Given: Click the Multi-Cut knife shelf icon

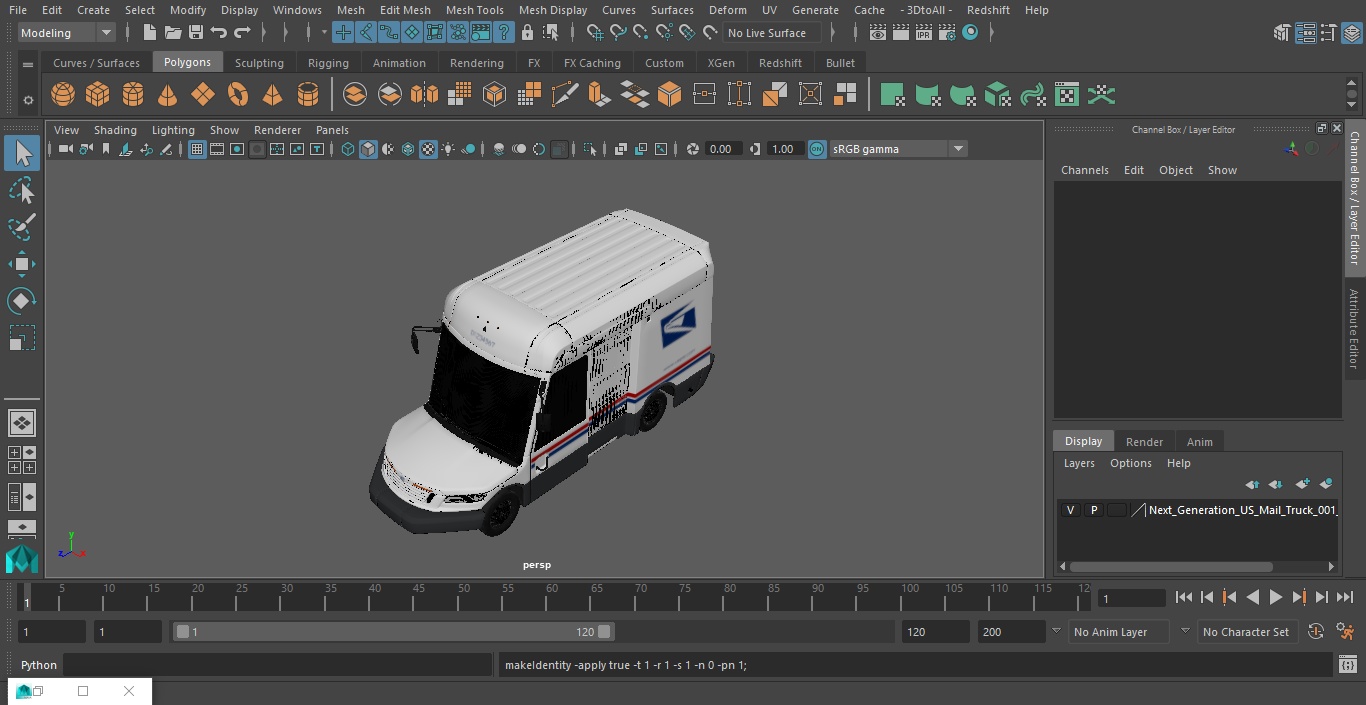Looking at the screenshot, I should [x=565, y=95].
